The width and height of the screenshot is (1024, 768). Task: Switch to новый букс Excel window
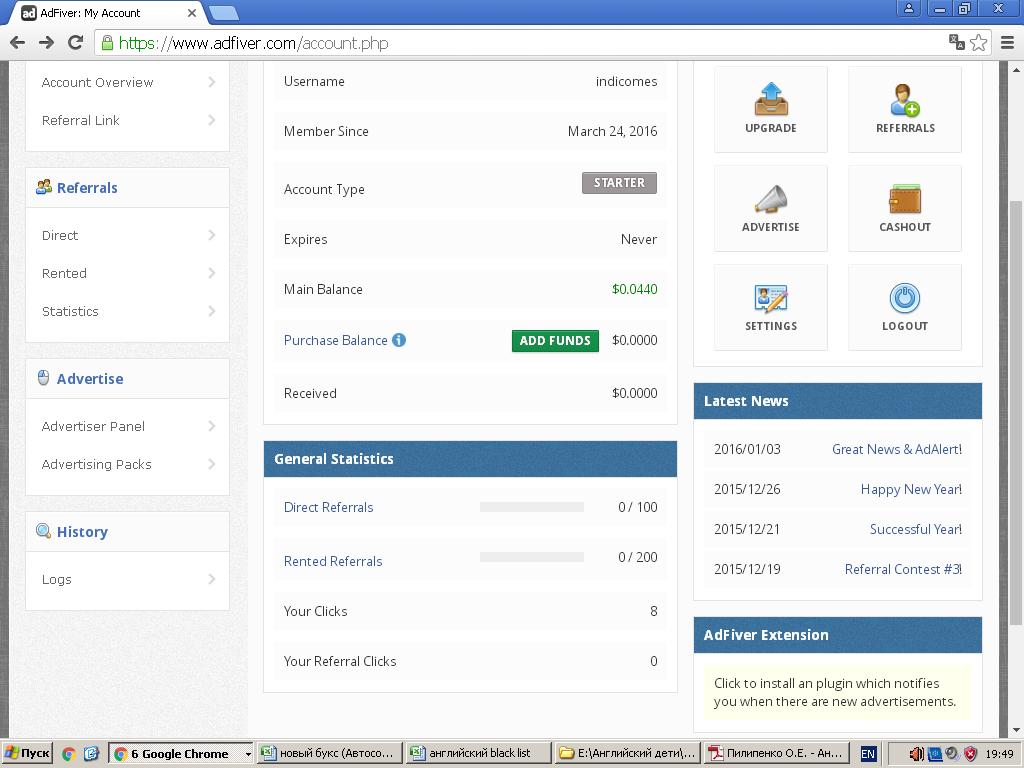(328, 754)
